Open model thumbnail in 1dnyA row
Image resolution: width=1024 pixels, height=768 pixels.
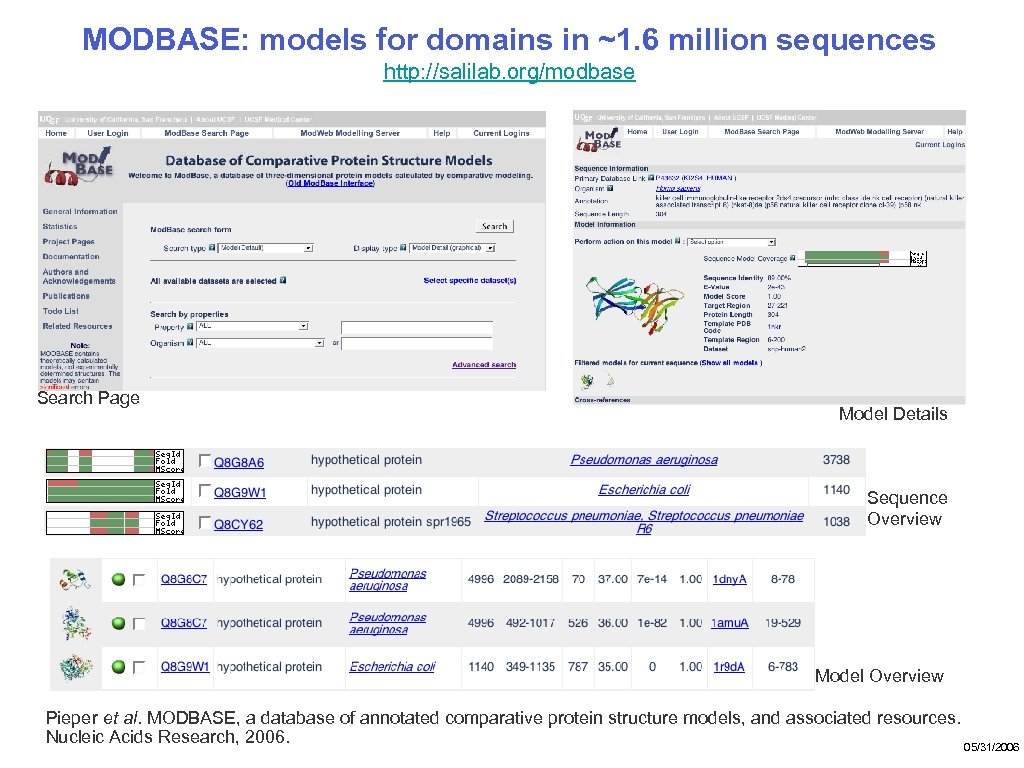point(75,579)
